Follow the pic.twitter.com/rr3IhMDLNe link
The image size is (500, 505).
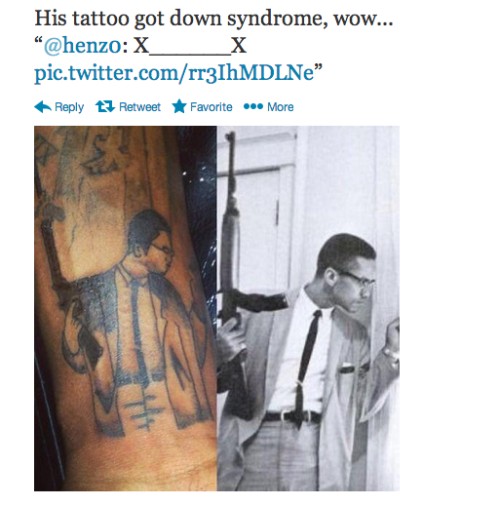click(174, 72)
